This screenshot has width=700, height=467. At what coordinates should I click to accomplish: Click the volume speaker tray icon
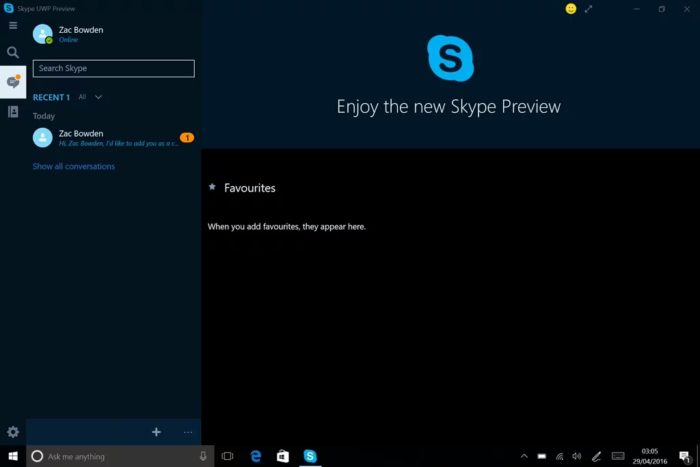(x=577, y=456)
